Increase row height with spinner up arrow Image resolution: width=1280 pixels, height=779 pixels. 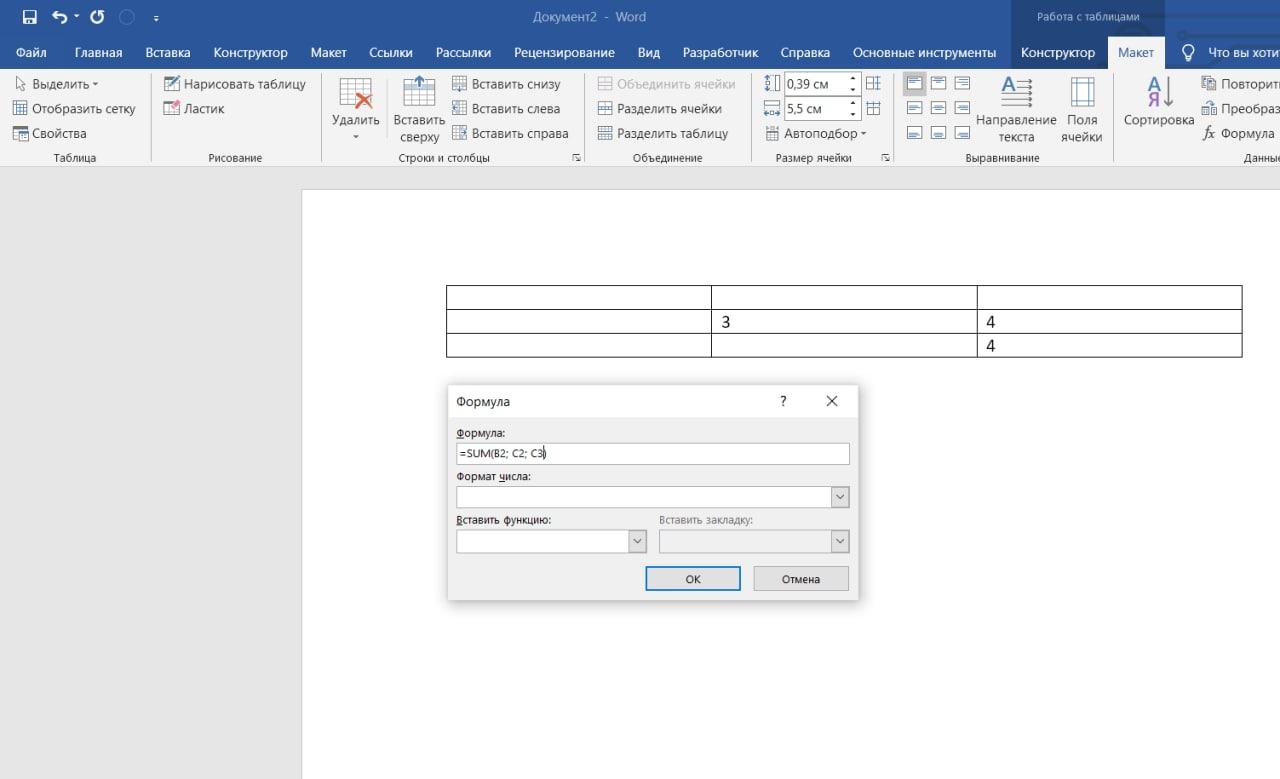[x=853, y=78]
